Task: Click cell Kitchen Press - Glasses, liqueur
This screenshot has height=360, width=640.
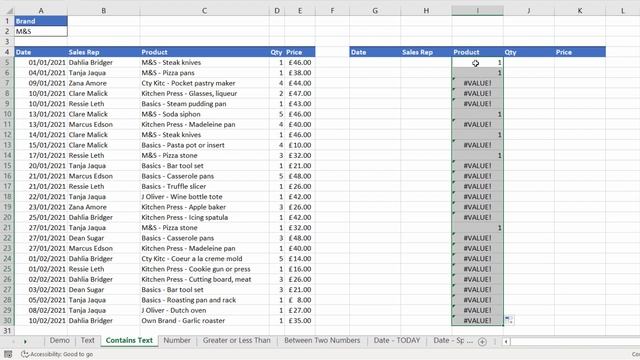Action: tap(204, 93)
